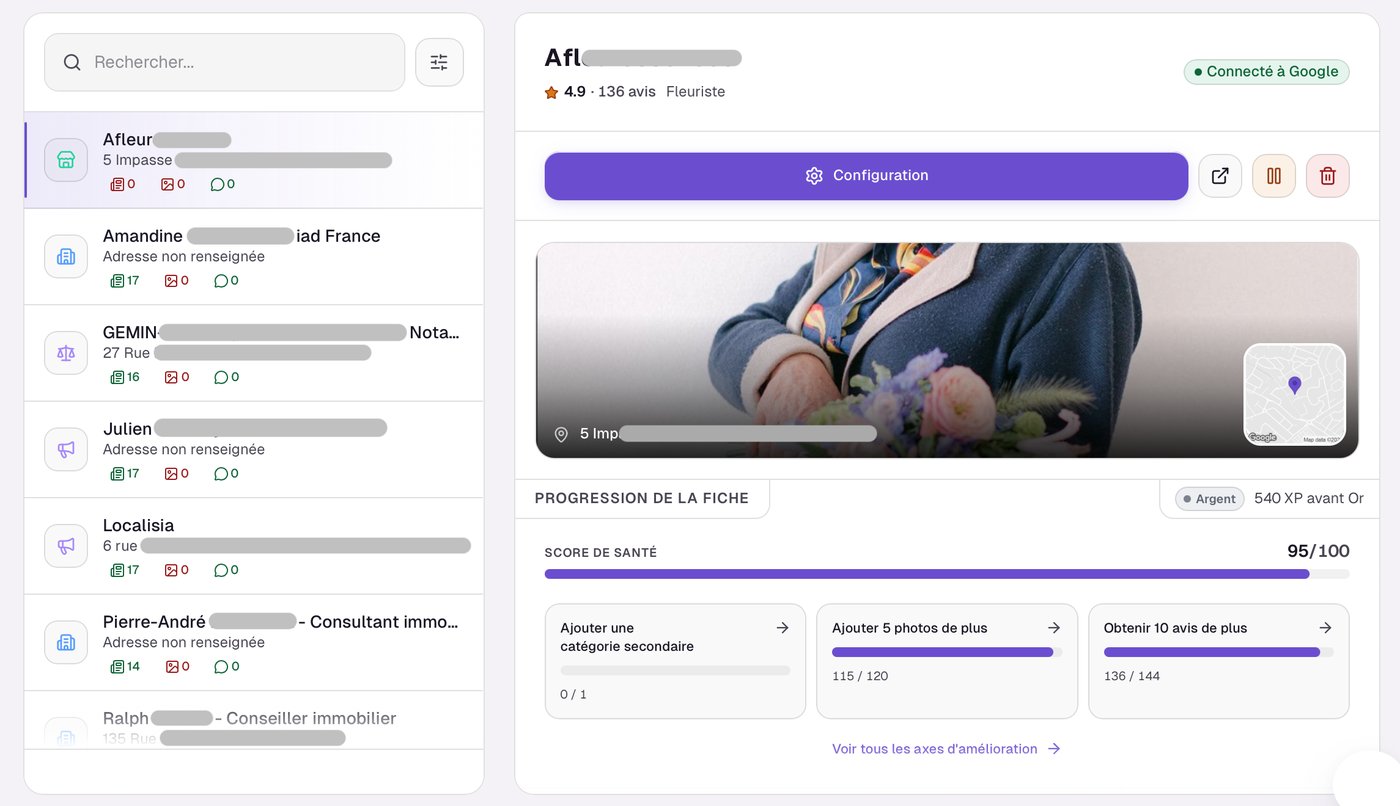Click the 95/100 score value
The image size is (1400, 806).
1318,551
